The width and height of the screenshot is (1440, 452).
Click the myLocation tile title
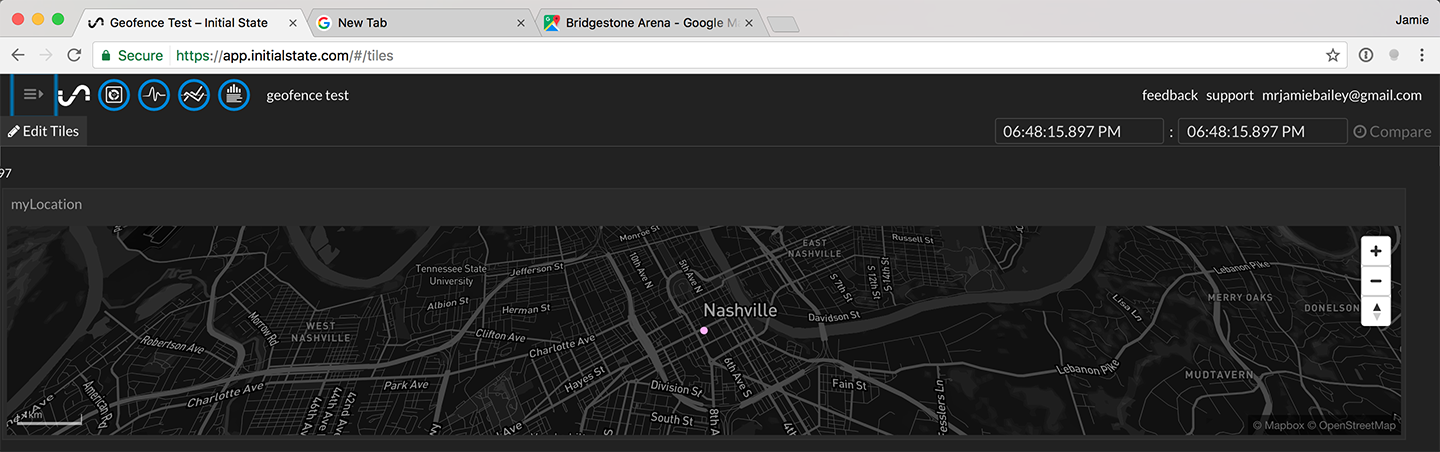pyautogui.click(x=46, y=204)
